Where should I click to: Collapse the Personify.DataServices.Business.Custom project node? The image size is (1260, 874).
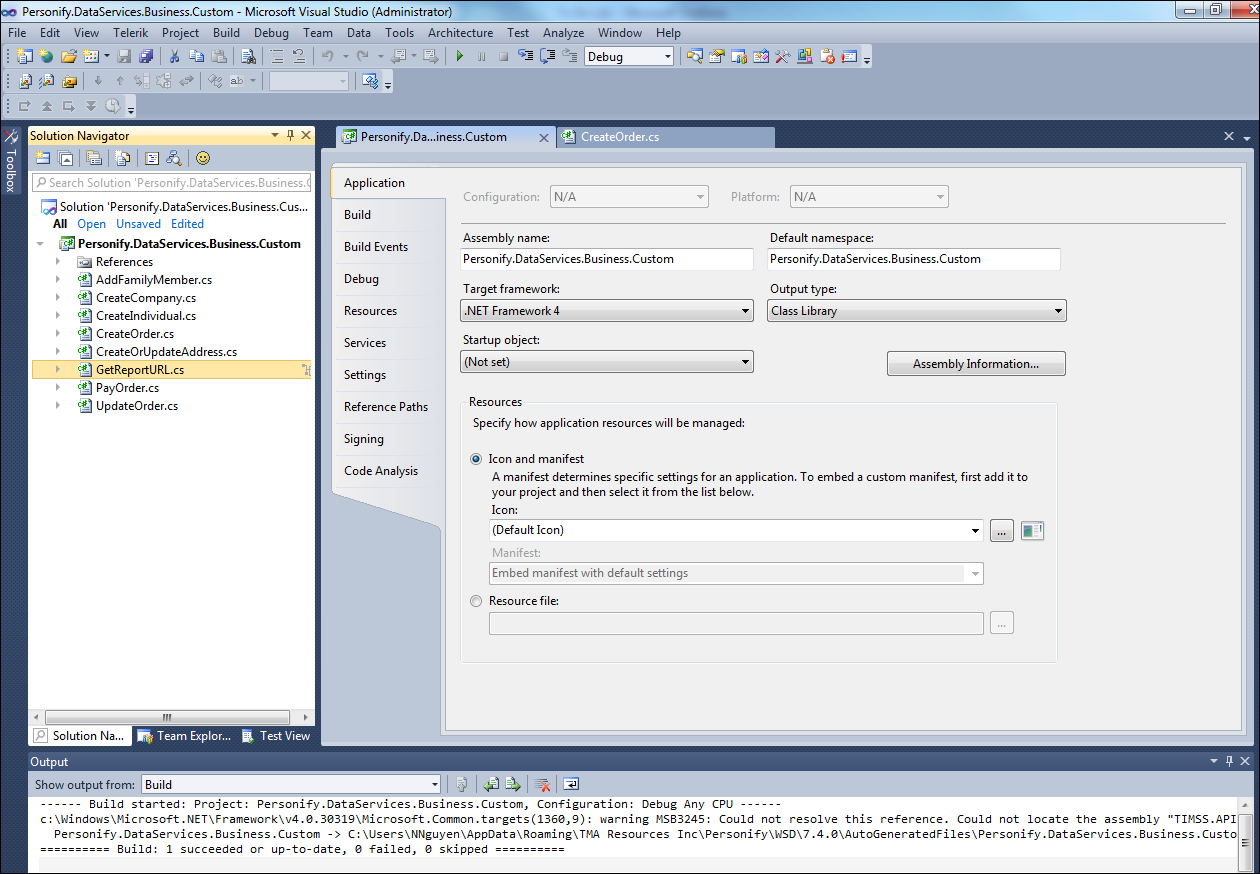pyautogui.click(x=40, y=244)
